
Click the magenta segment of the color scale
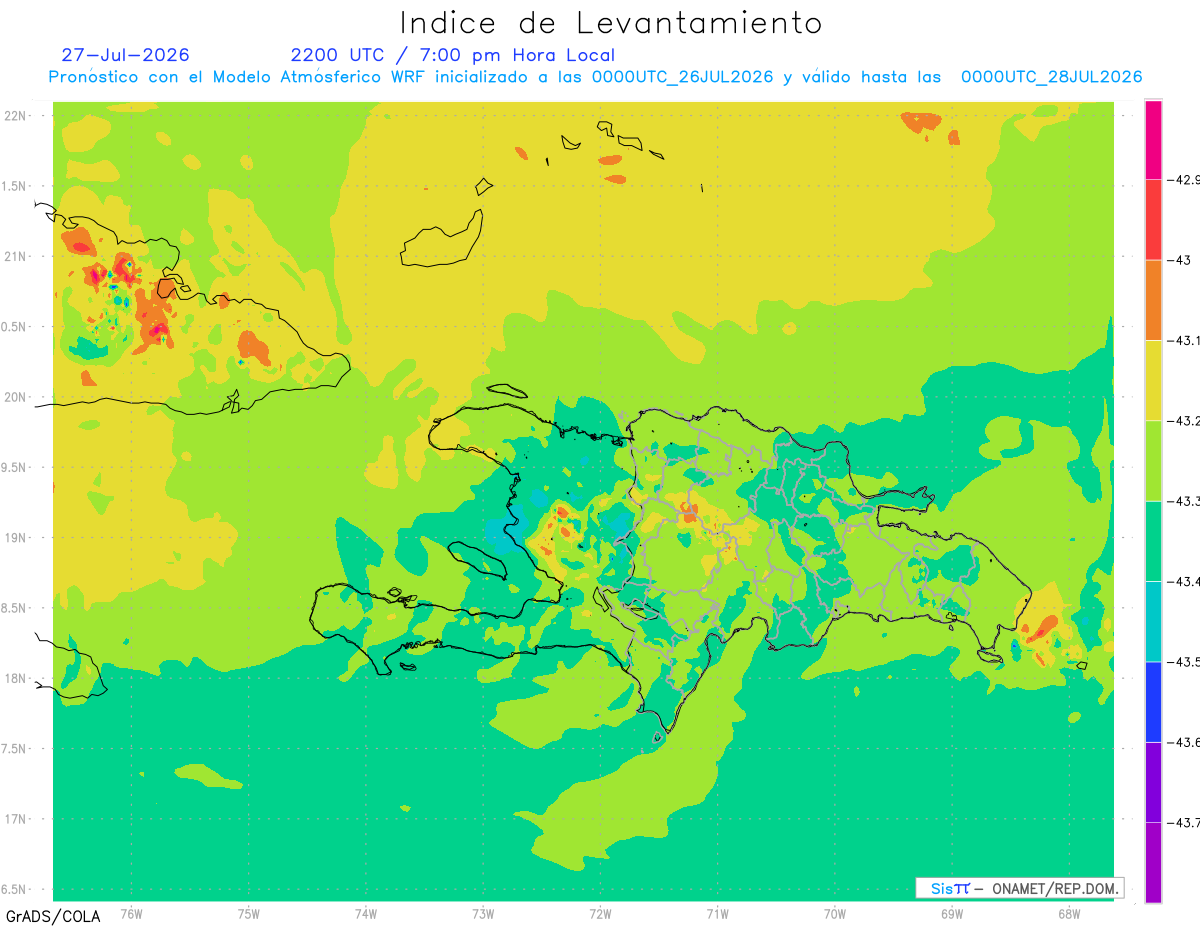tap(1153, 140)
